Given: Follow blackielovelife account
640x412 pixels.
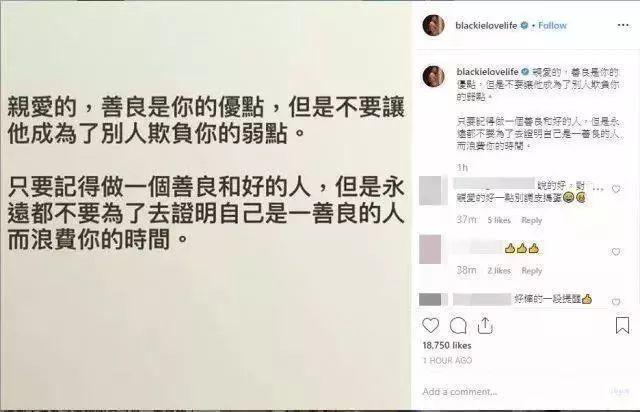Looking at the screenshot, I should click(x=552, y=25).
